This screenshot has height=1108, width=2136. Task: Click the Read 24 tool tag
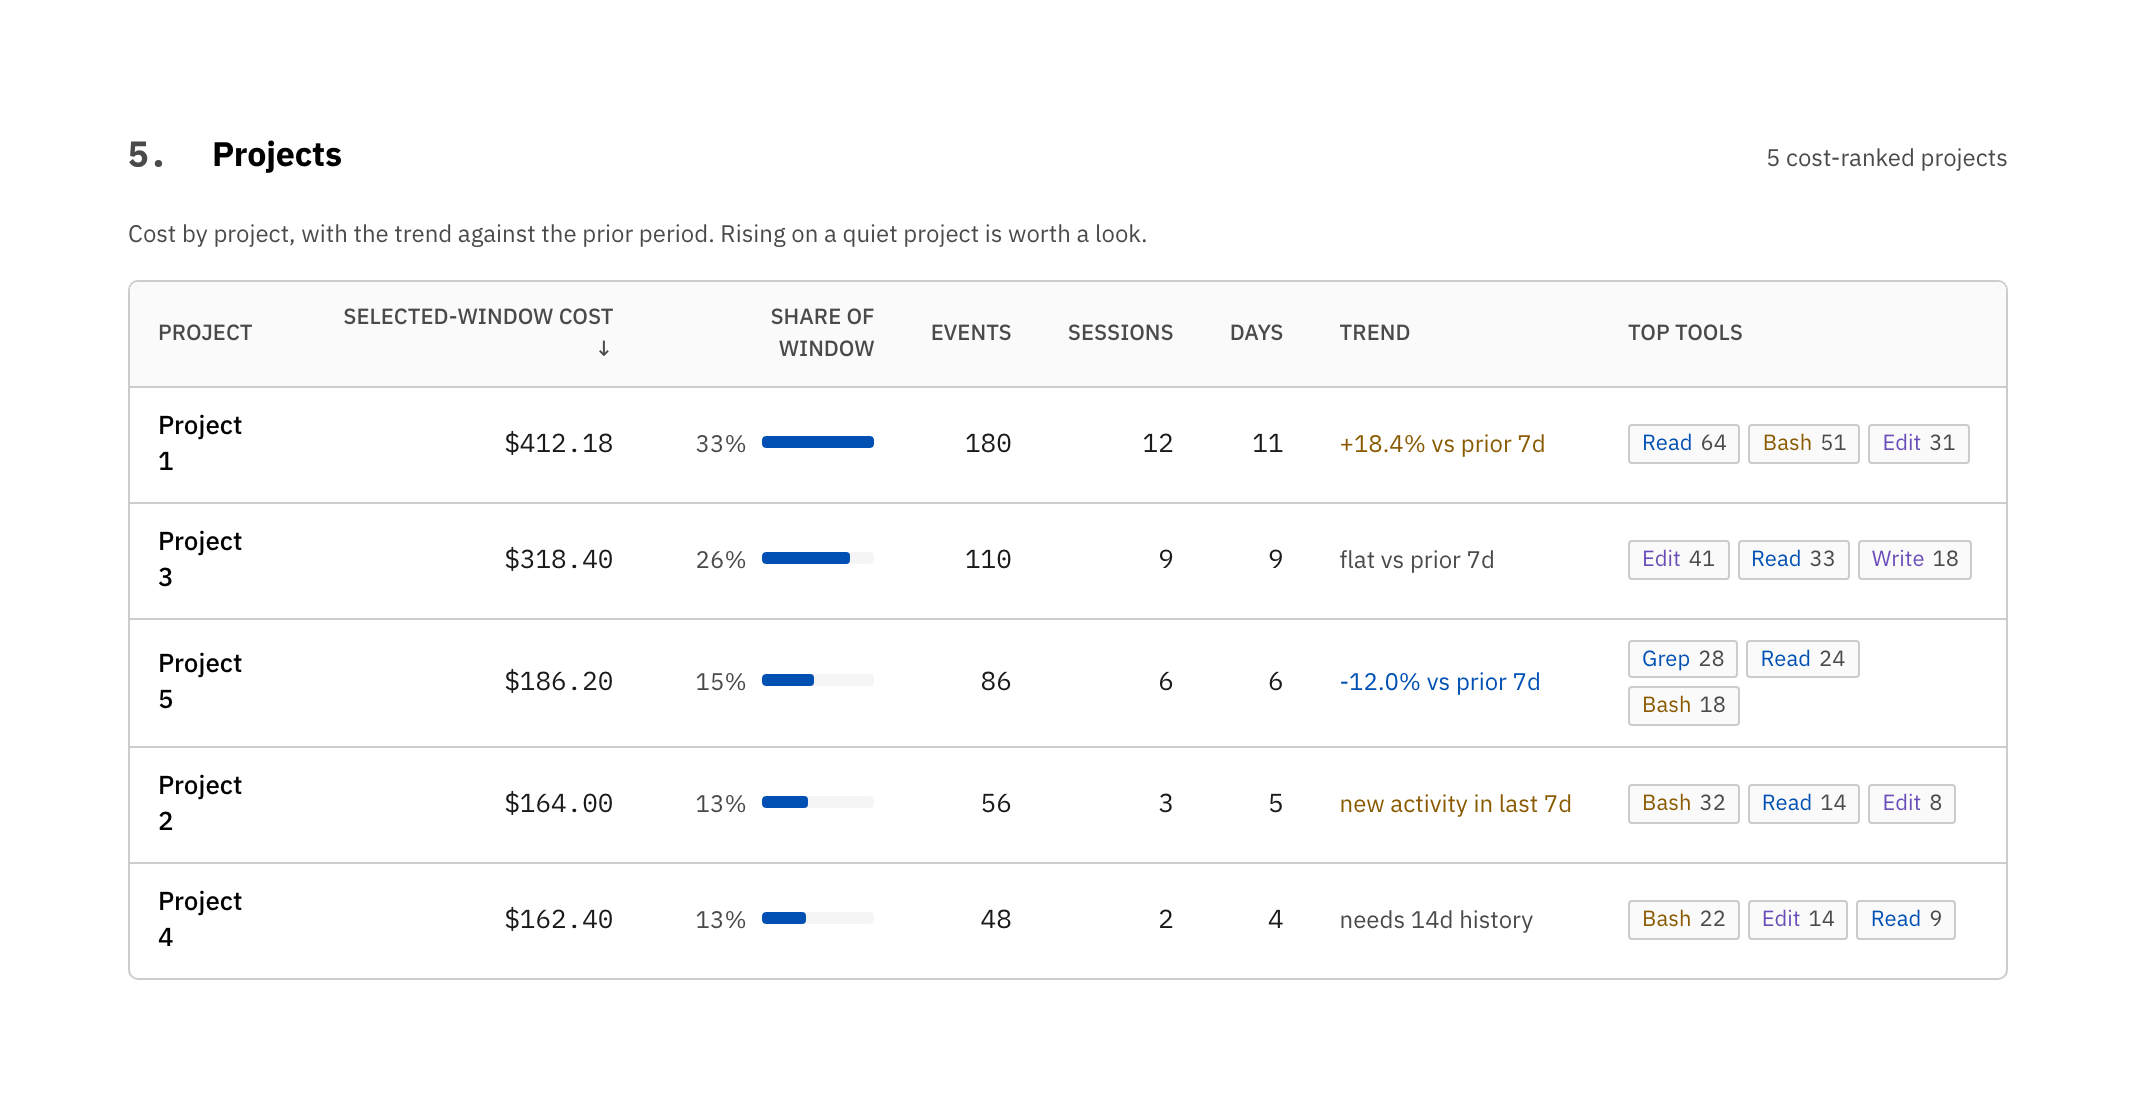tap(1802, 659)
